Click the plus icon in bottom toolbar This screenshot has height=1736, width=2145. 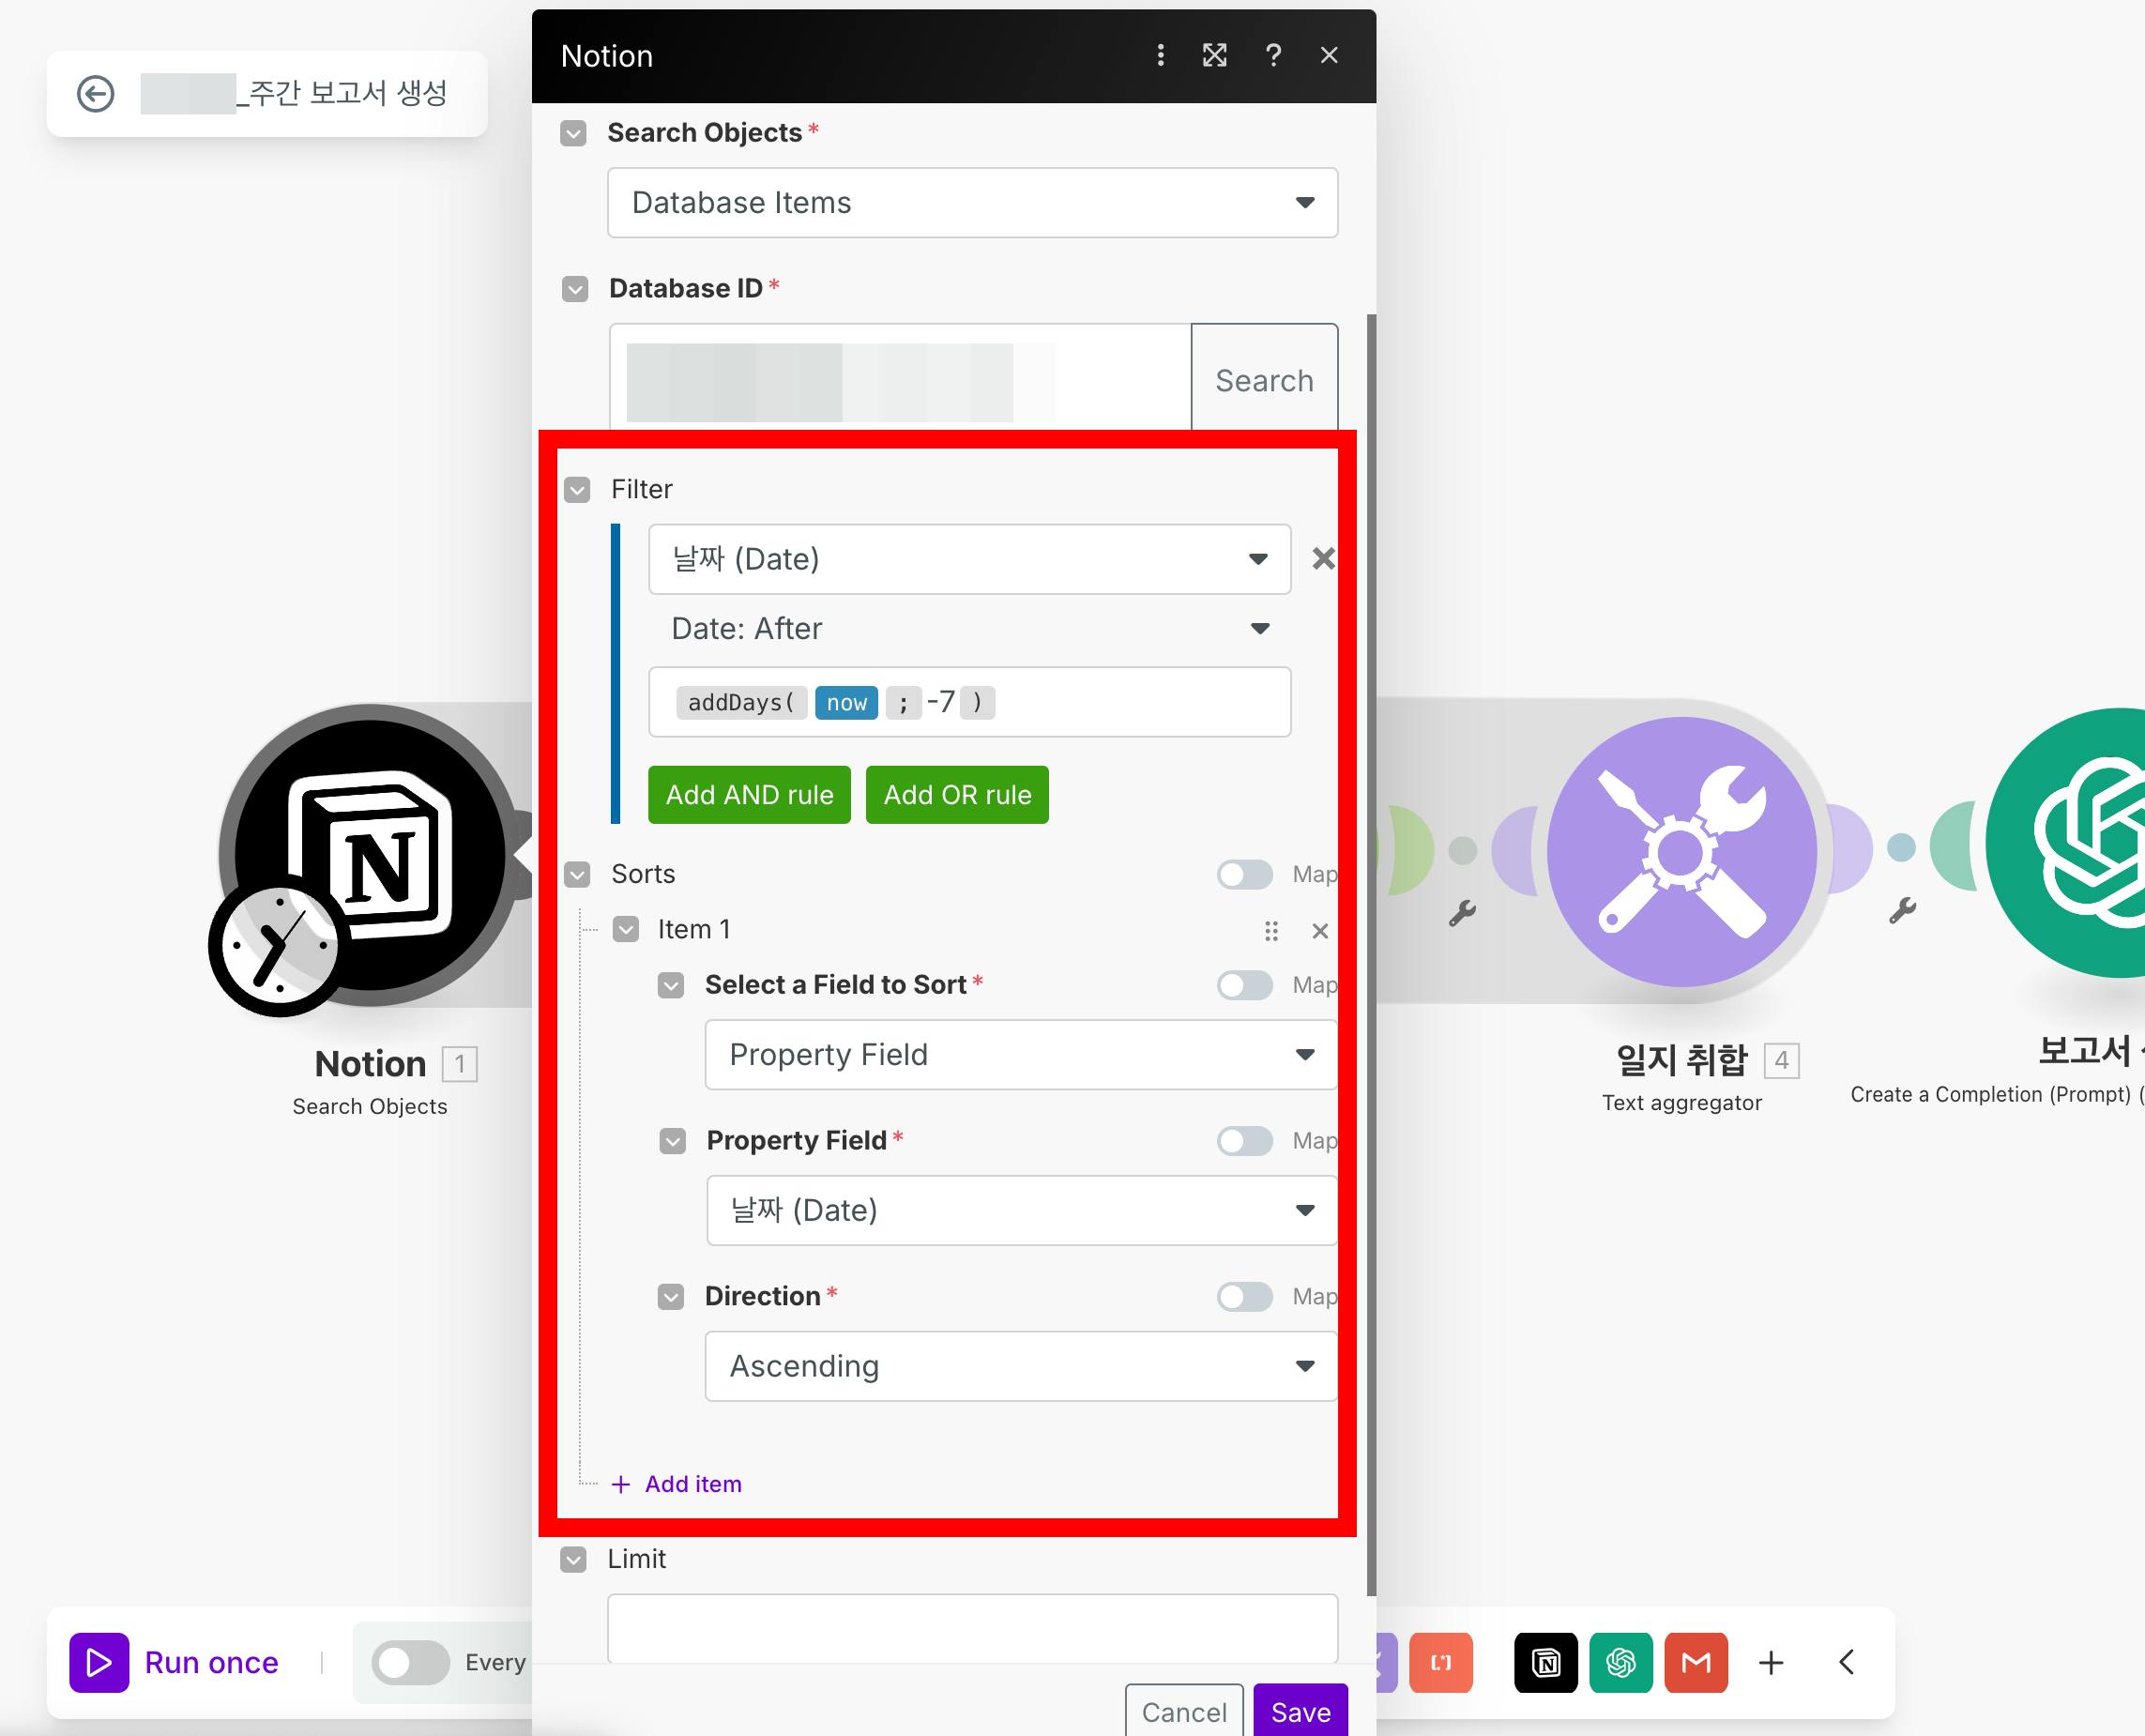click(x=1771, y=1662)
